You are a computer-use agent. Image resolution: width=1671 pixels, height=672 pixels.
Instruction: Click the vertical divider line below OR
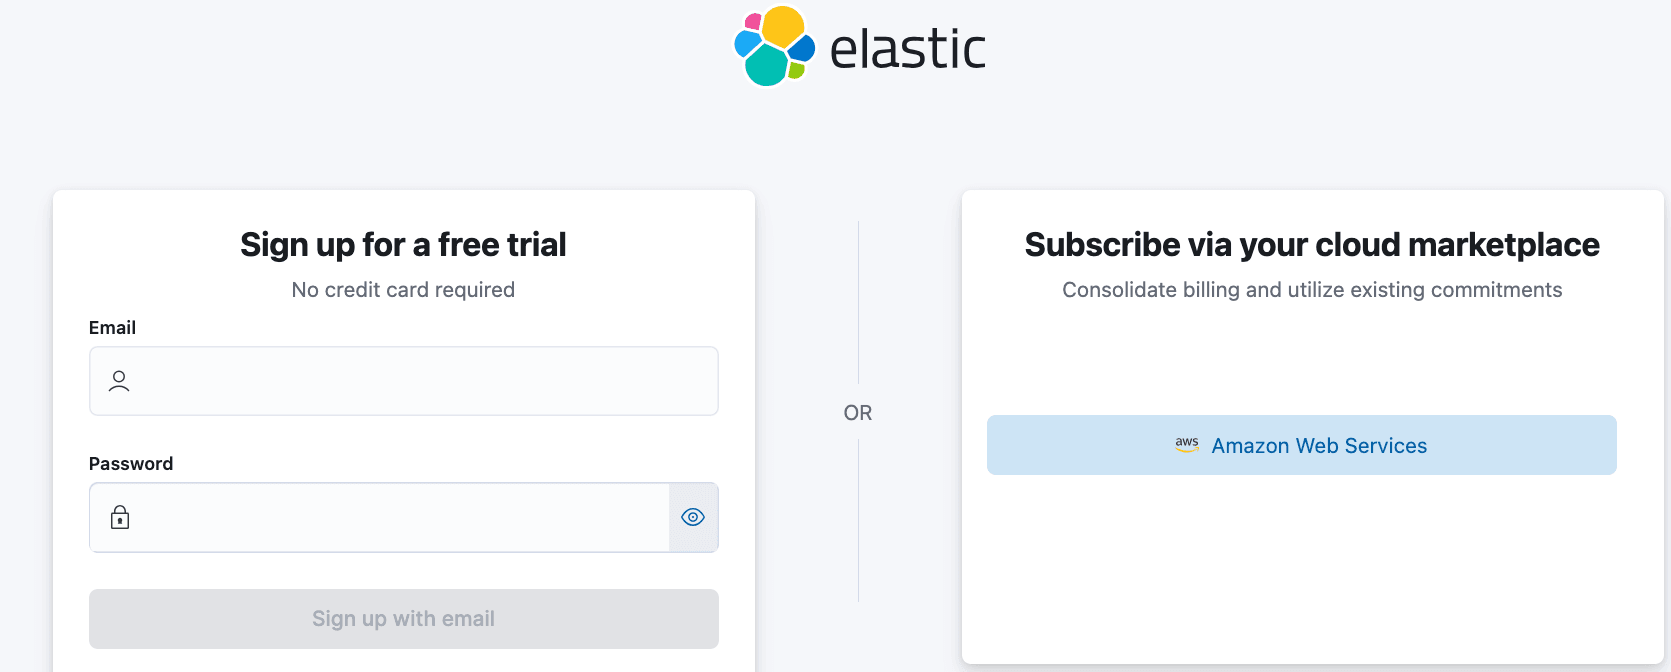(x=858, y=520)
